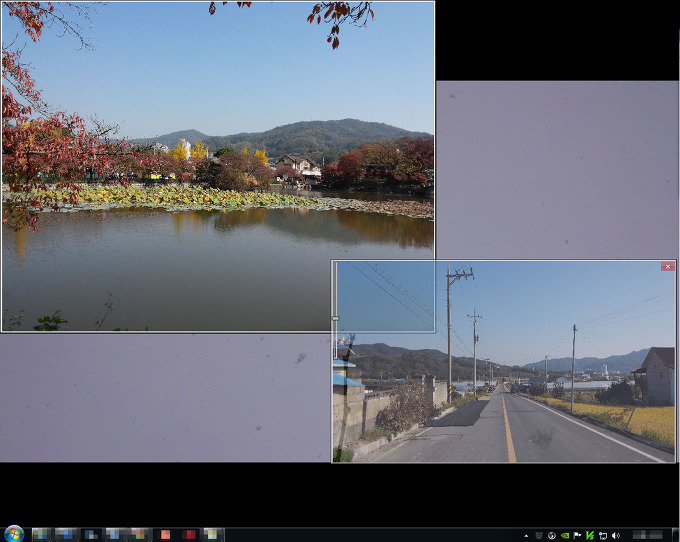The height and width of the screenshot is (542, 680).
Task: Open the volume speaker icon
Action: (x=615, y=536)
